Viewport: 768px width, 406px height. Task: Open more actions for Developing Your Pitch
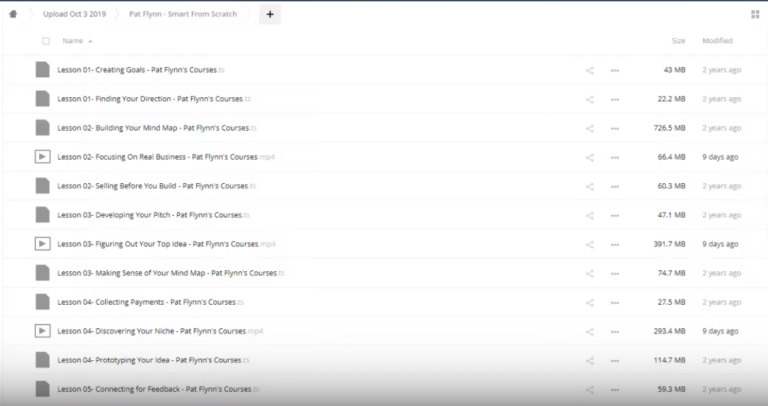point(615,215)
